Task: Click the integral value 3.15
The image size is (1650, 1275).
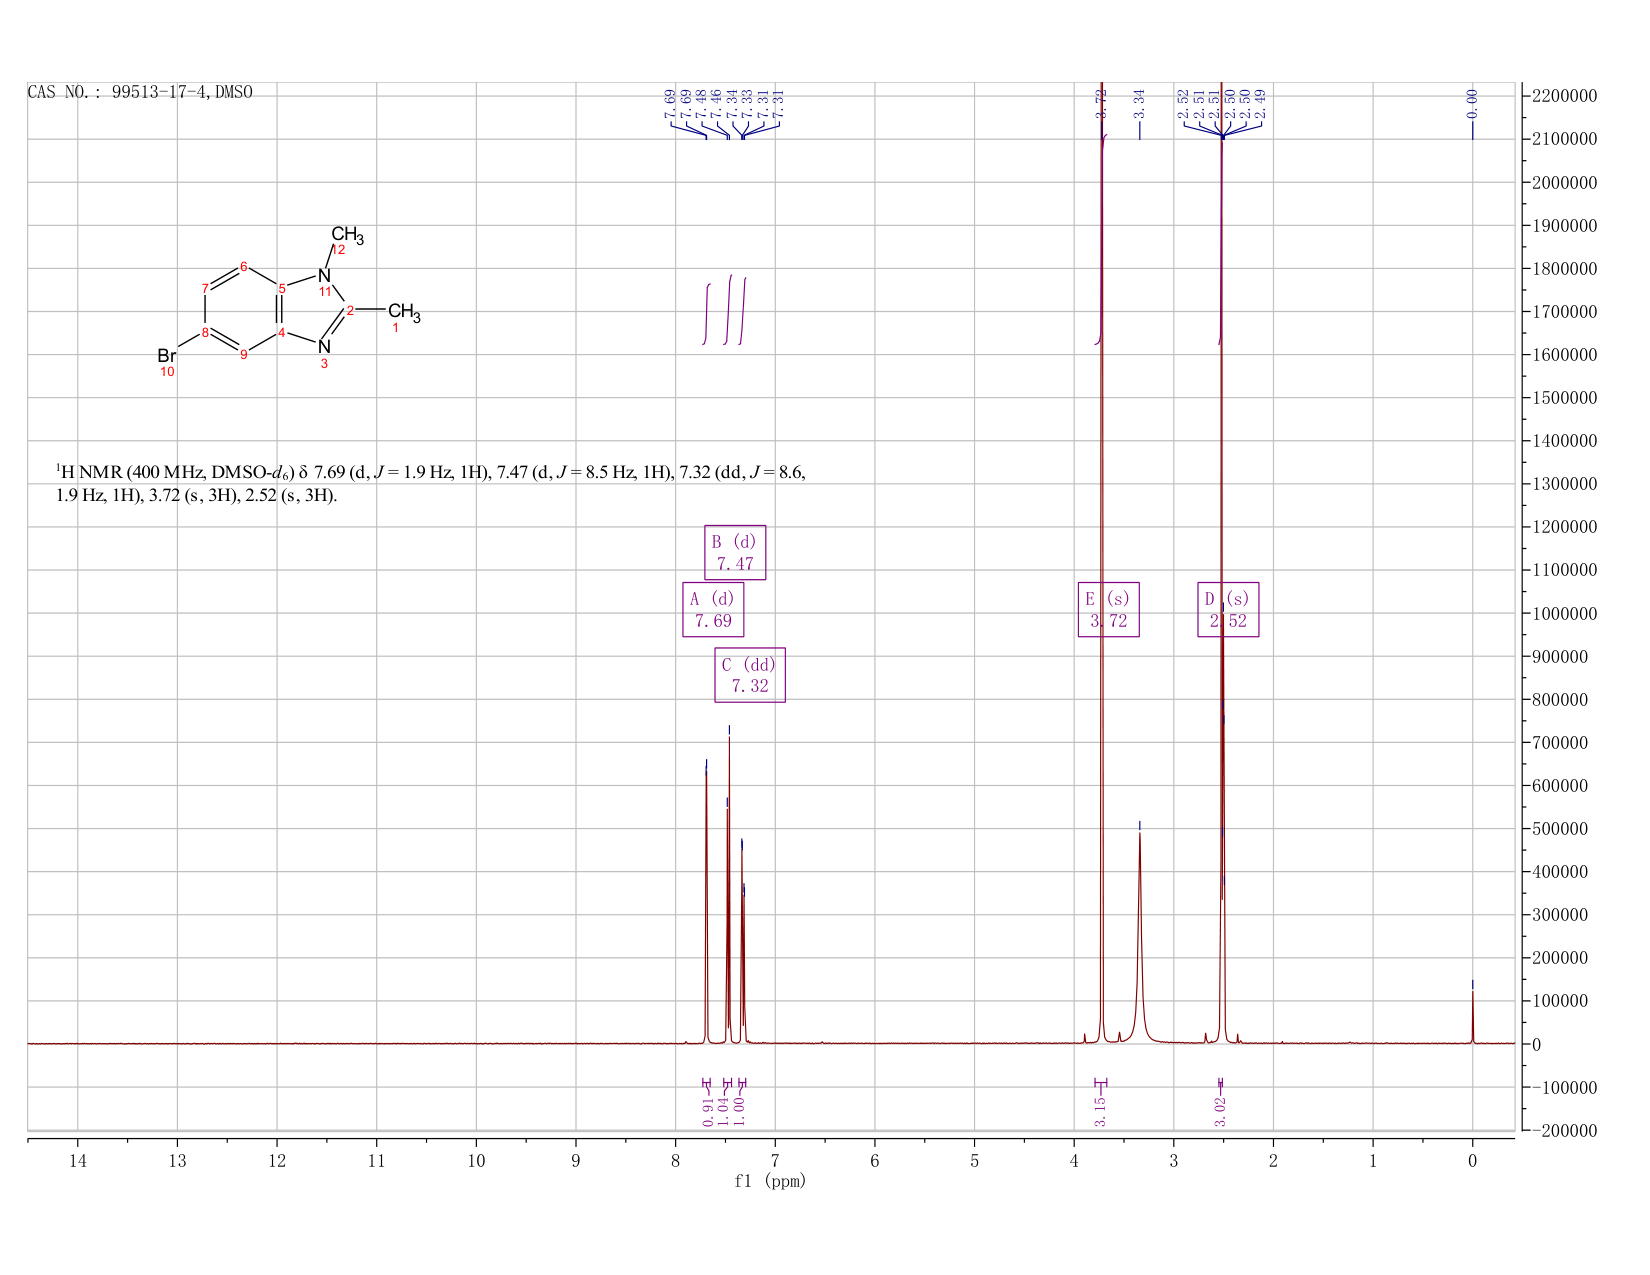Action: [1100, 1112]
